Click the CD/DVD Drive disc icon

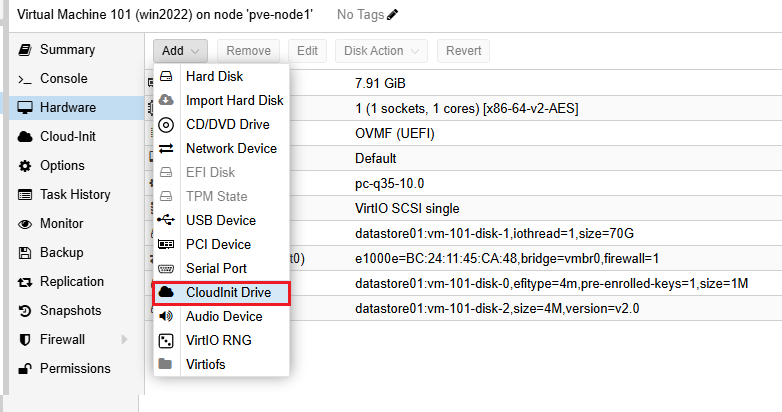click(167, 124)
